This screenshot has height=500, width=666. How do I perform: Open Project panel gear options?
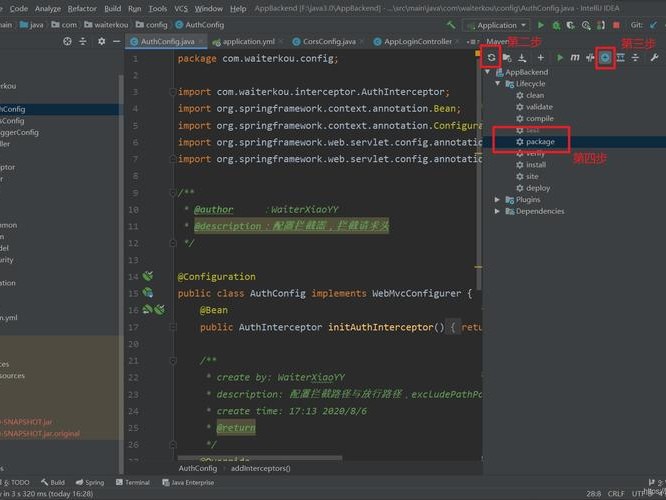[102, 41]
